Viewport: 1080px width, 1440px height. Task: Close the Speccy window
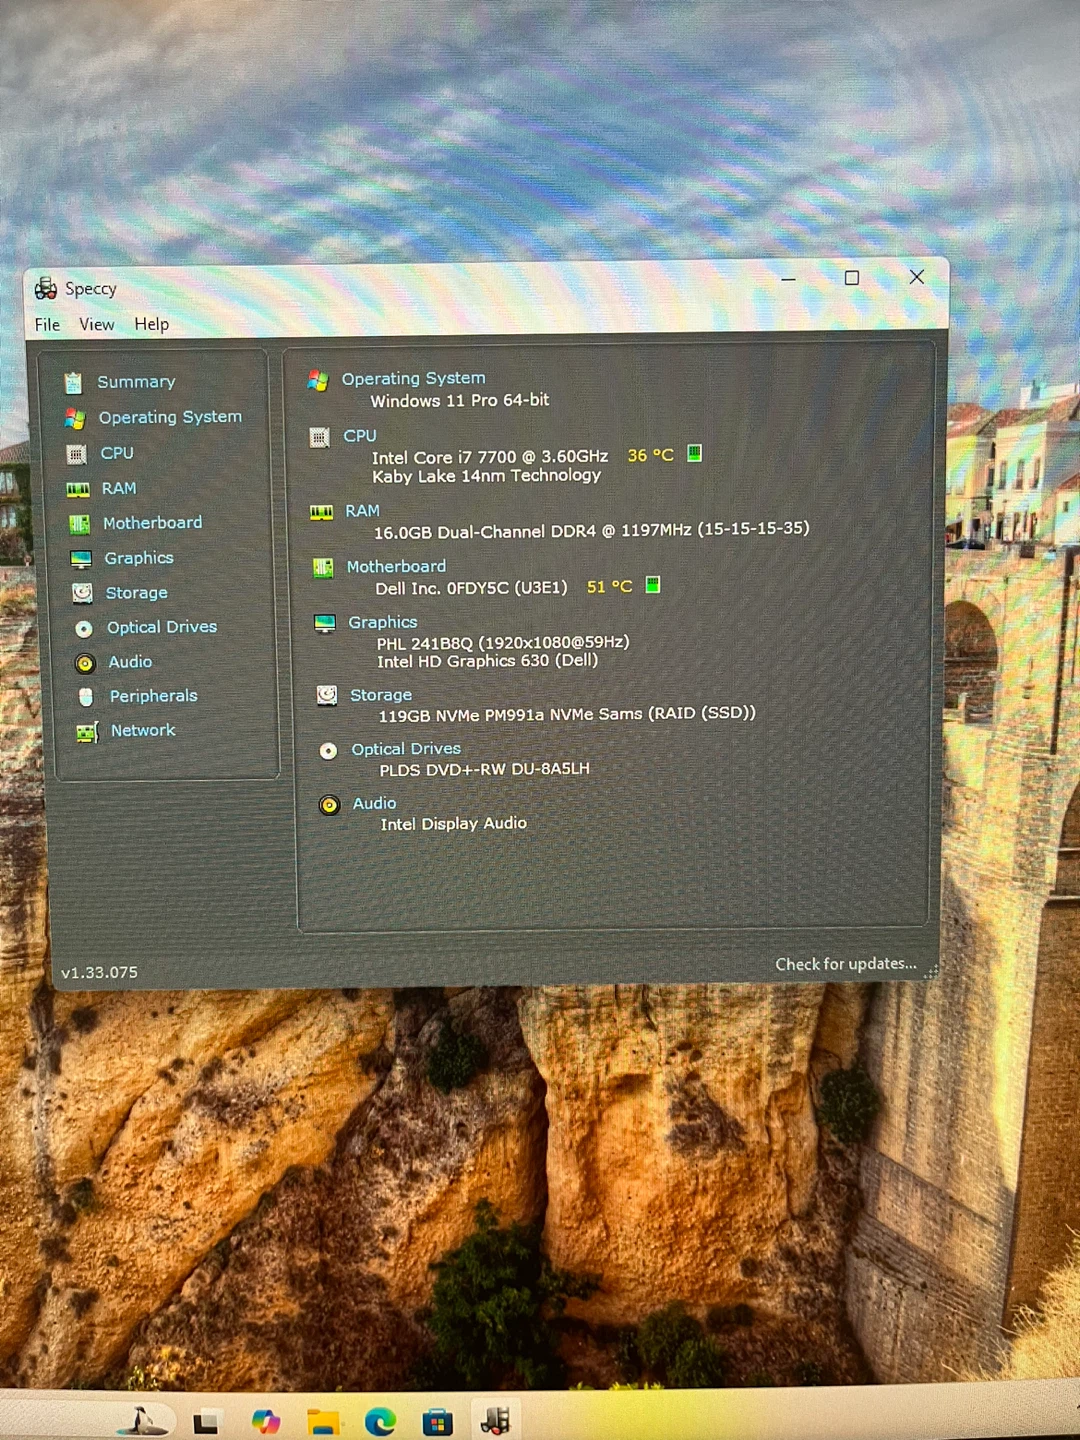pos(917,277)
